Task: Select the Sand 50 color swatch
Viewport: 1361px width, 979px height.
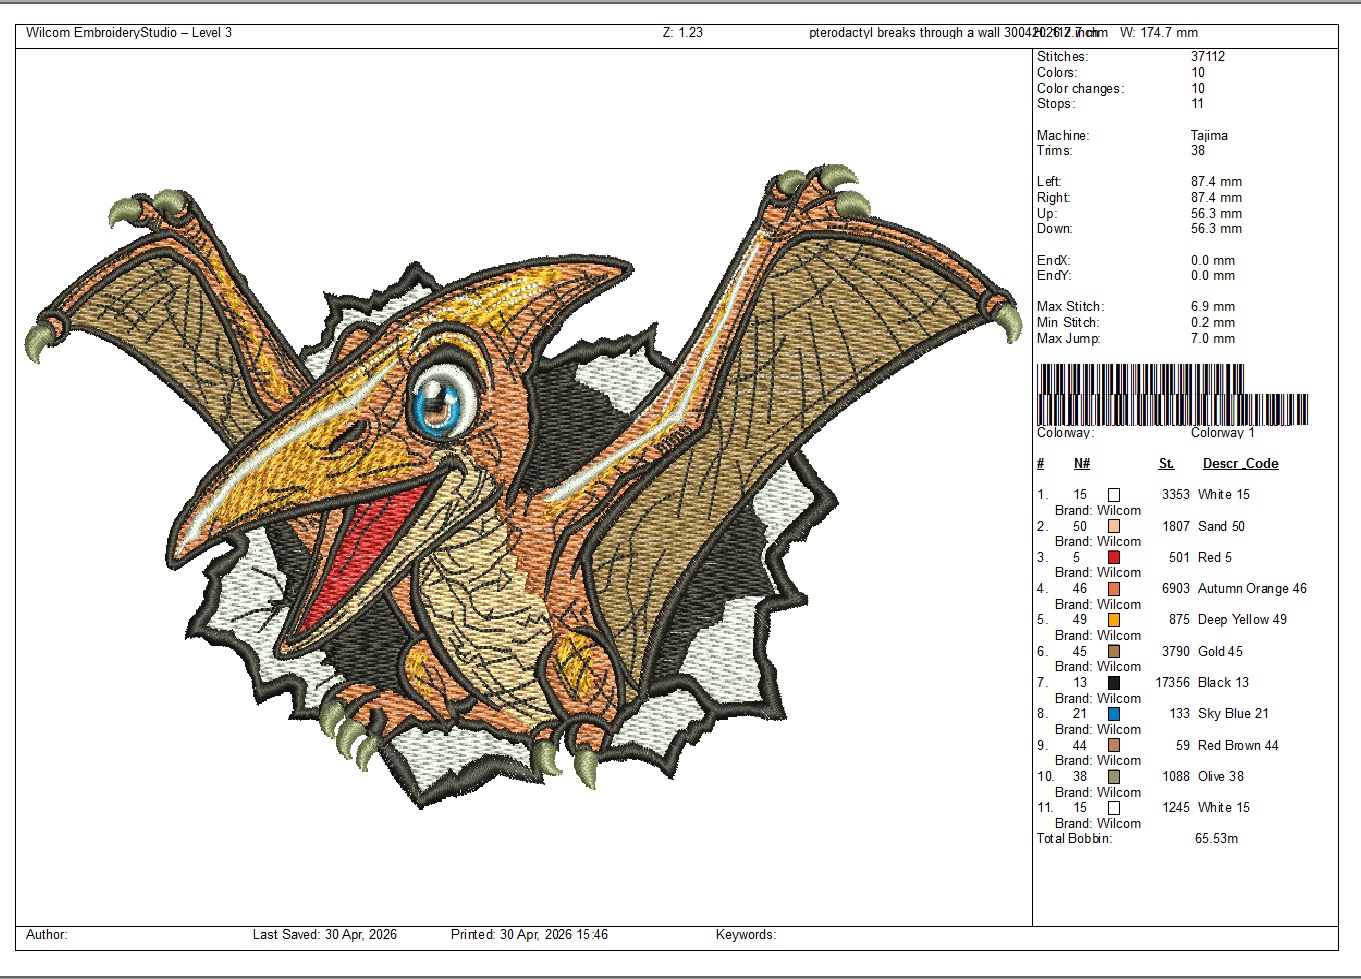Action: 1113,526
